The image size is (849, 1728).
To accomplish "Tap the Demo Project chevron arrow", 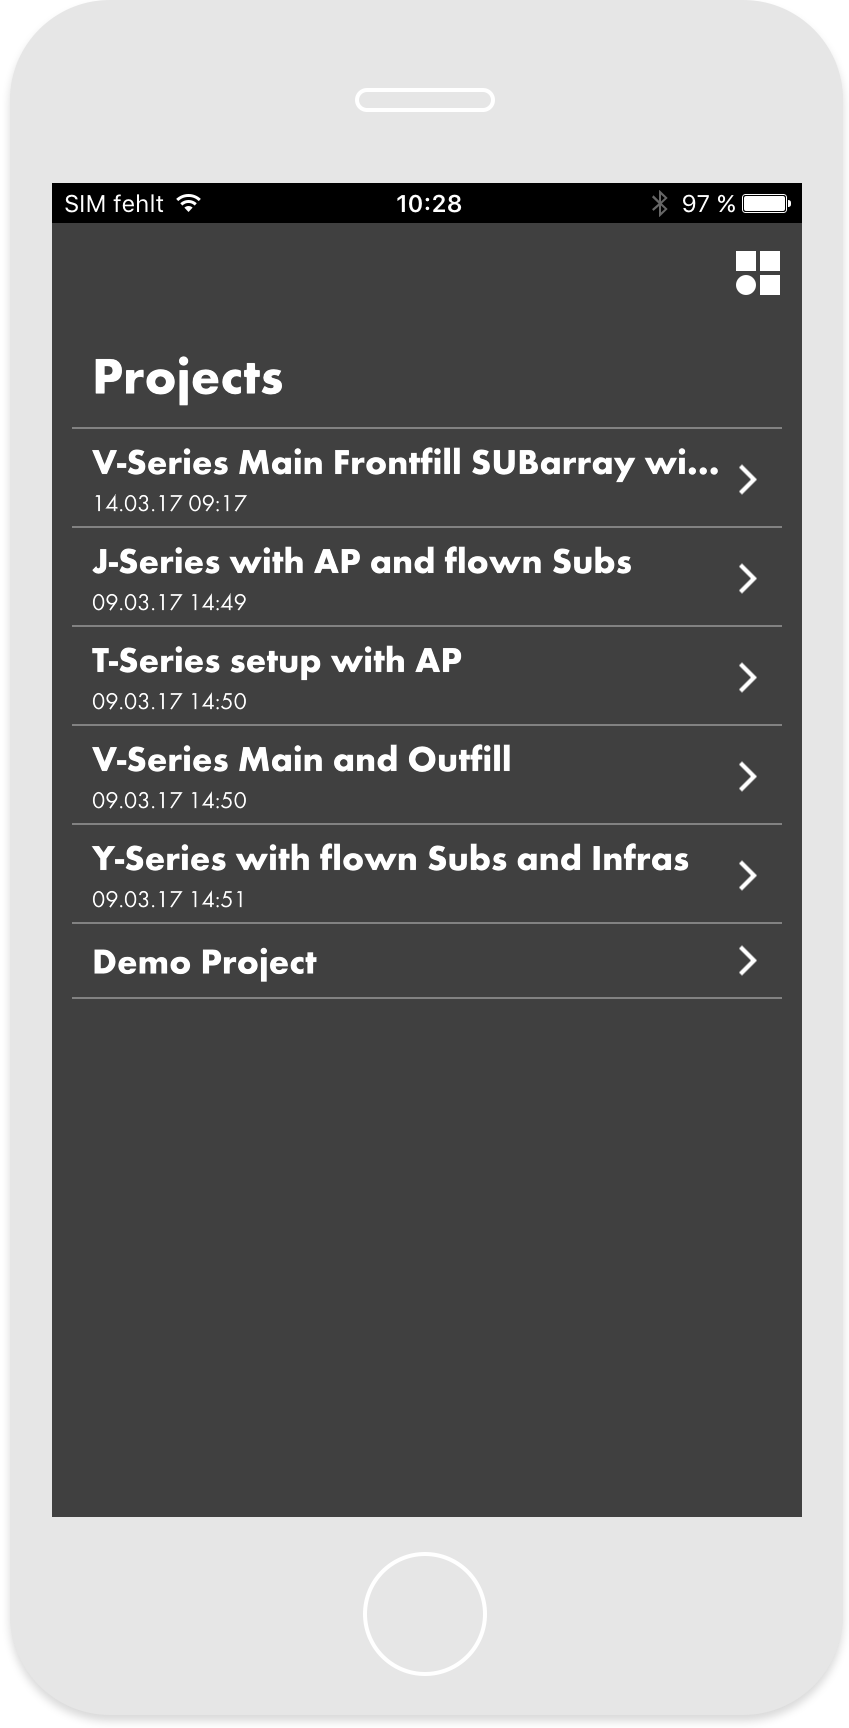I will tap(747, 961).
